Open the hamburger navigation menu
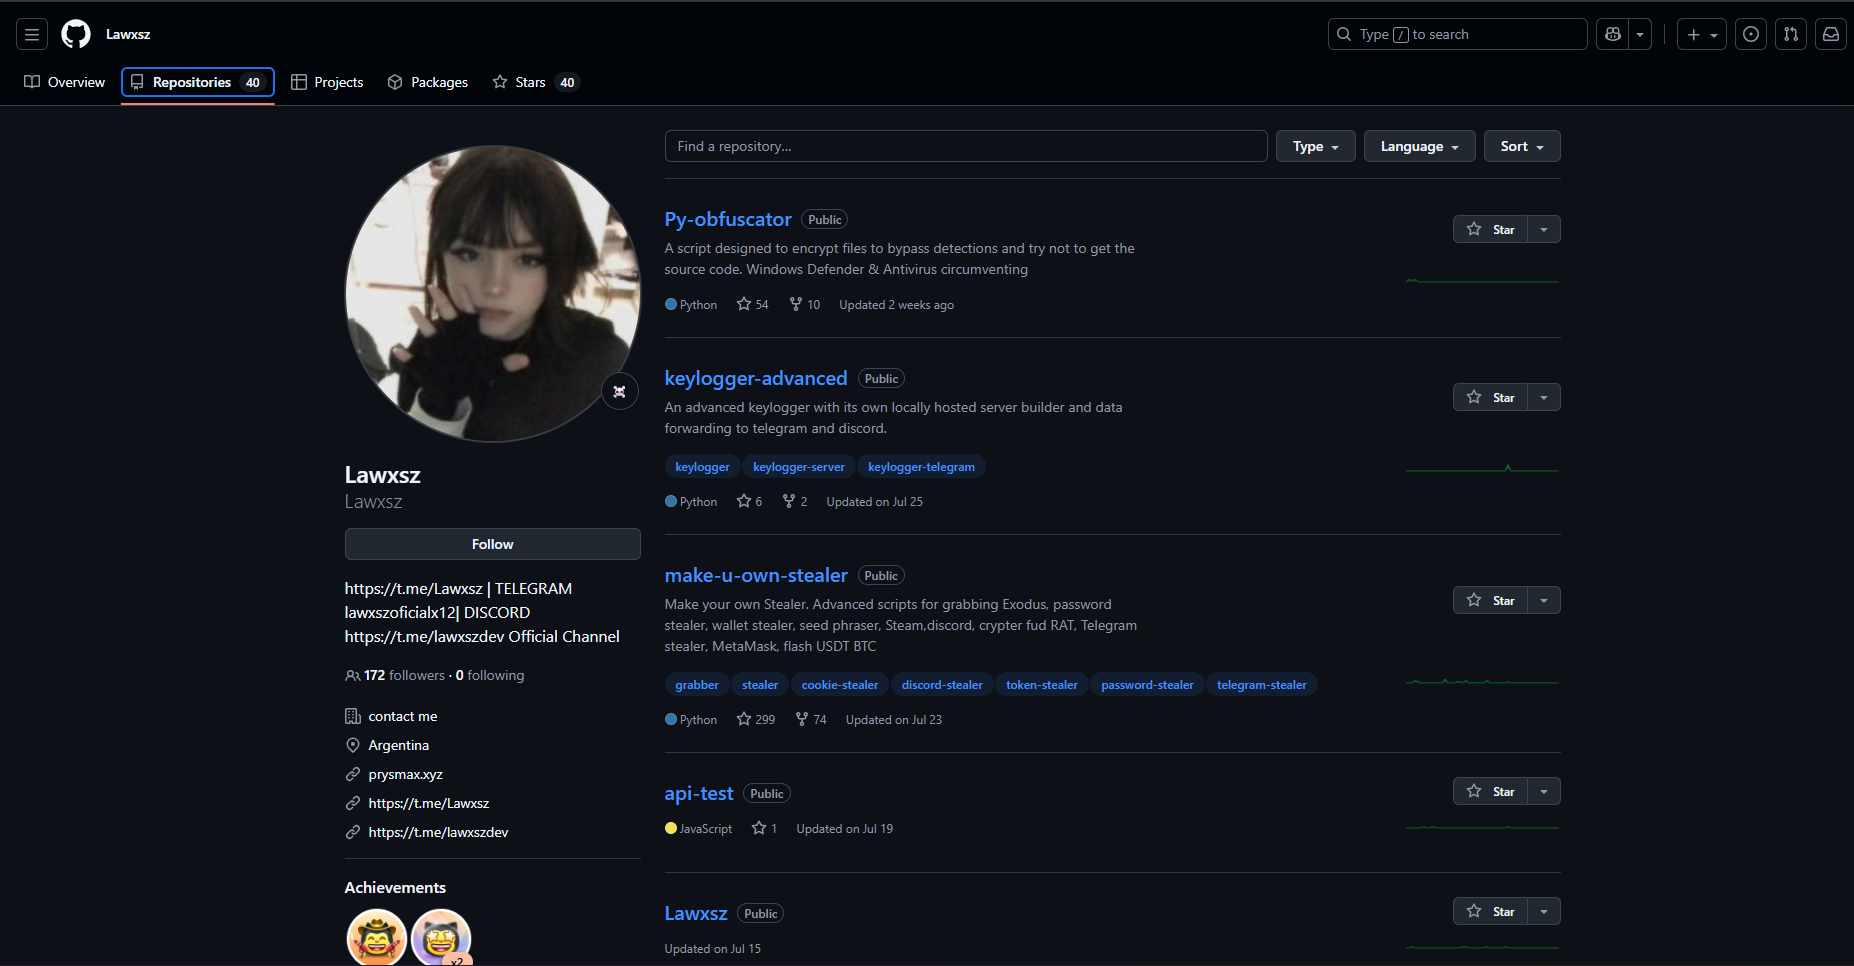Viewport: 1854px width, 966px height. tap(32, 34)
